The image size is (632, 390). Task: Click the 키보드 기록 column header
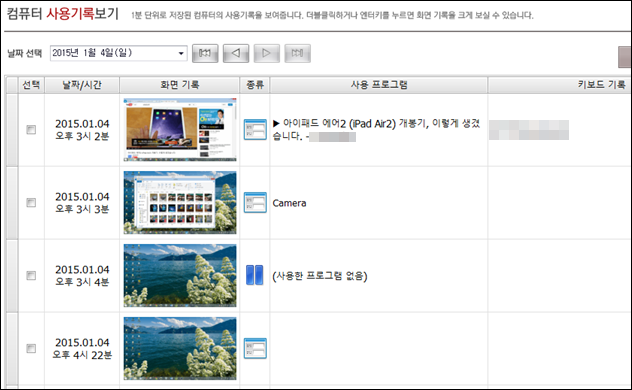click(560, 85)
